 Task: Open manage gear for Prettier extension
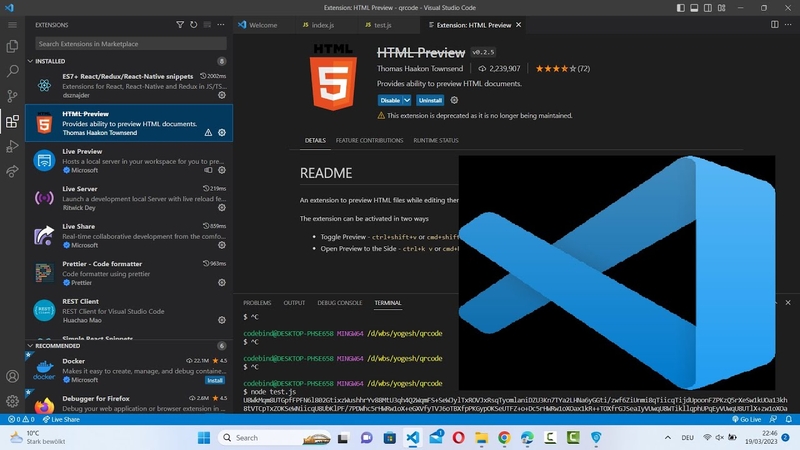(x=222, y=283)
